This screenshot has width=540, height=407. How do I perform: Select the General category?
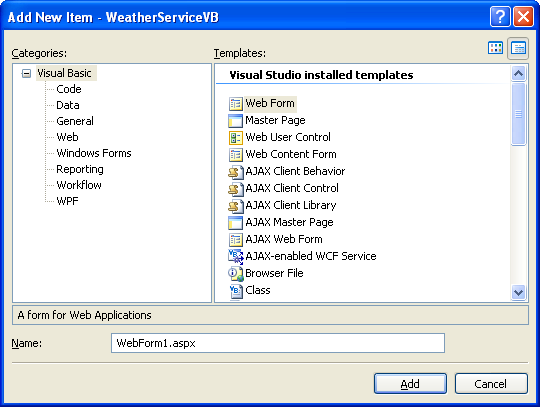point(75,121)
